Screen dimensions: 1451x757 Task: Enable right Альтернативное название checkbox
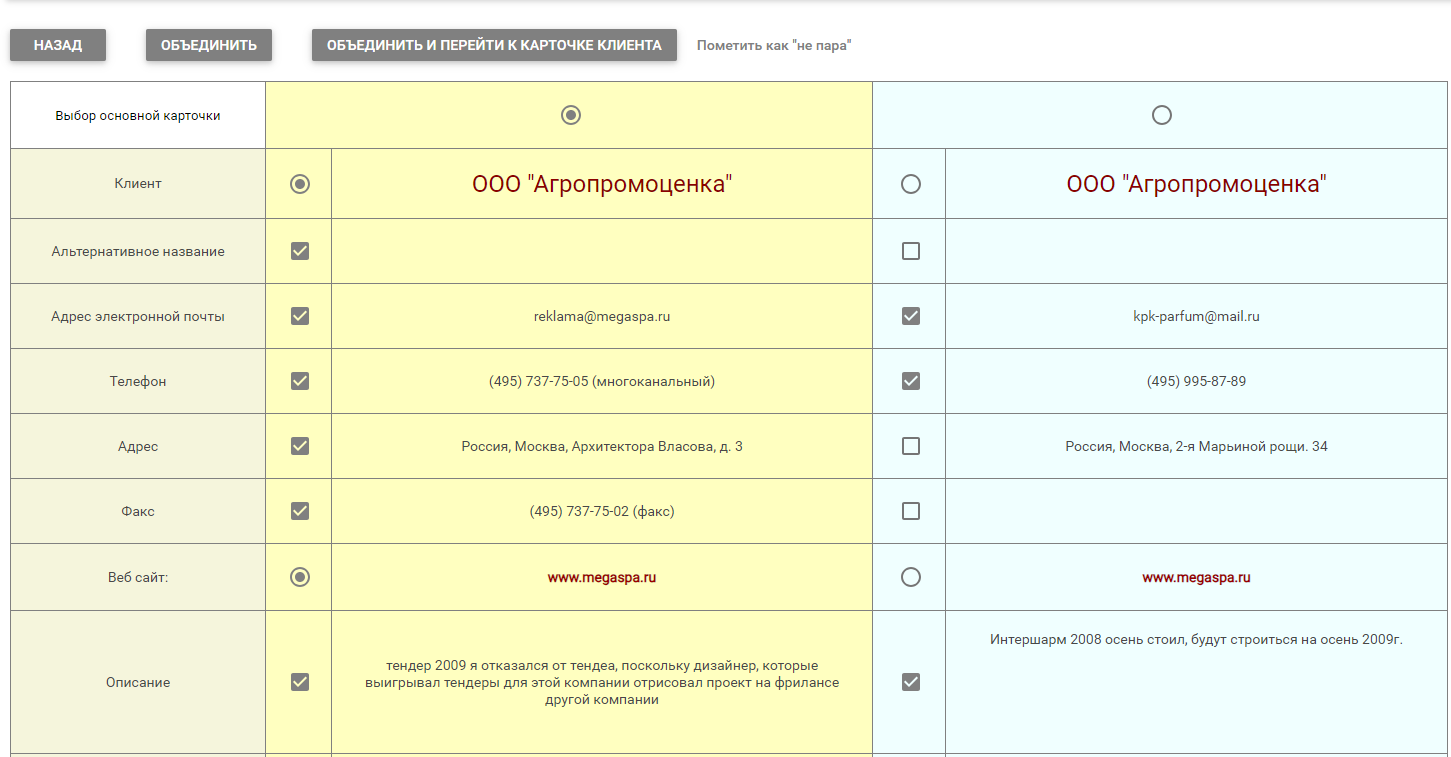(910, 251)
